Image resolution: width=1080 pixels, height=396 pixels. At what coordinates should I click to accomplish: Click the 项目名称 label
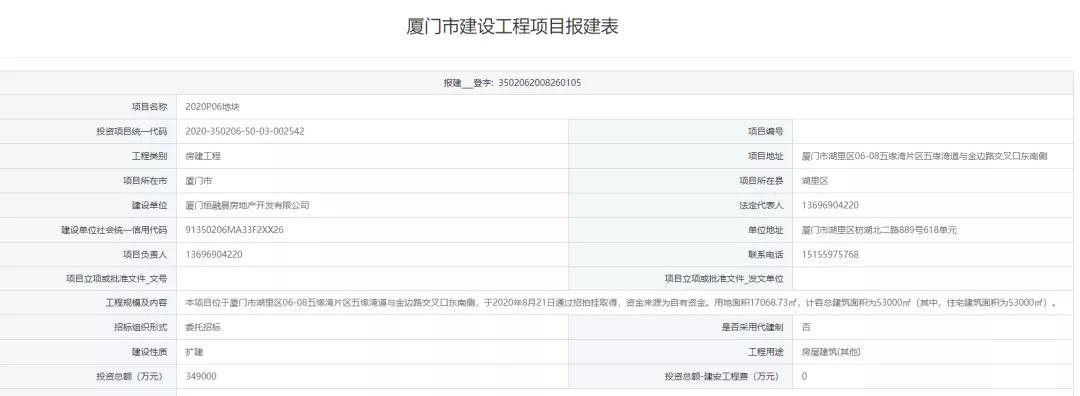point(149,107)
